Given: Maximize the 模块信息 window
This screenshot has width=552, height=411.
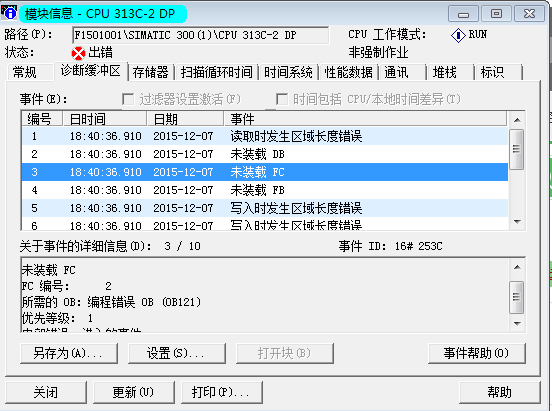Looking at the screenshot, I should tap(496, 14).
